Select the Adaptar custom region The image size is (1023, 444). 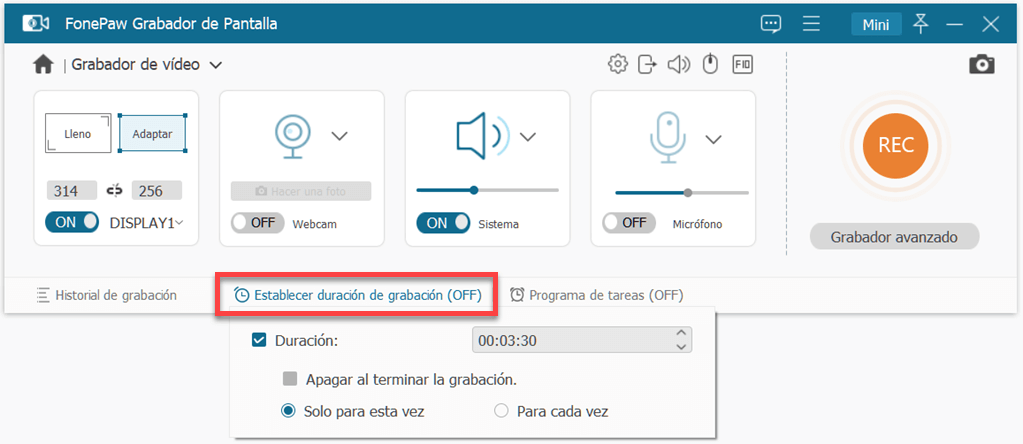pos(152,134)
